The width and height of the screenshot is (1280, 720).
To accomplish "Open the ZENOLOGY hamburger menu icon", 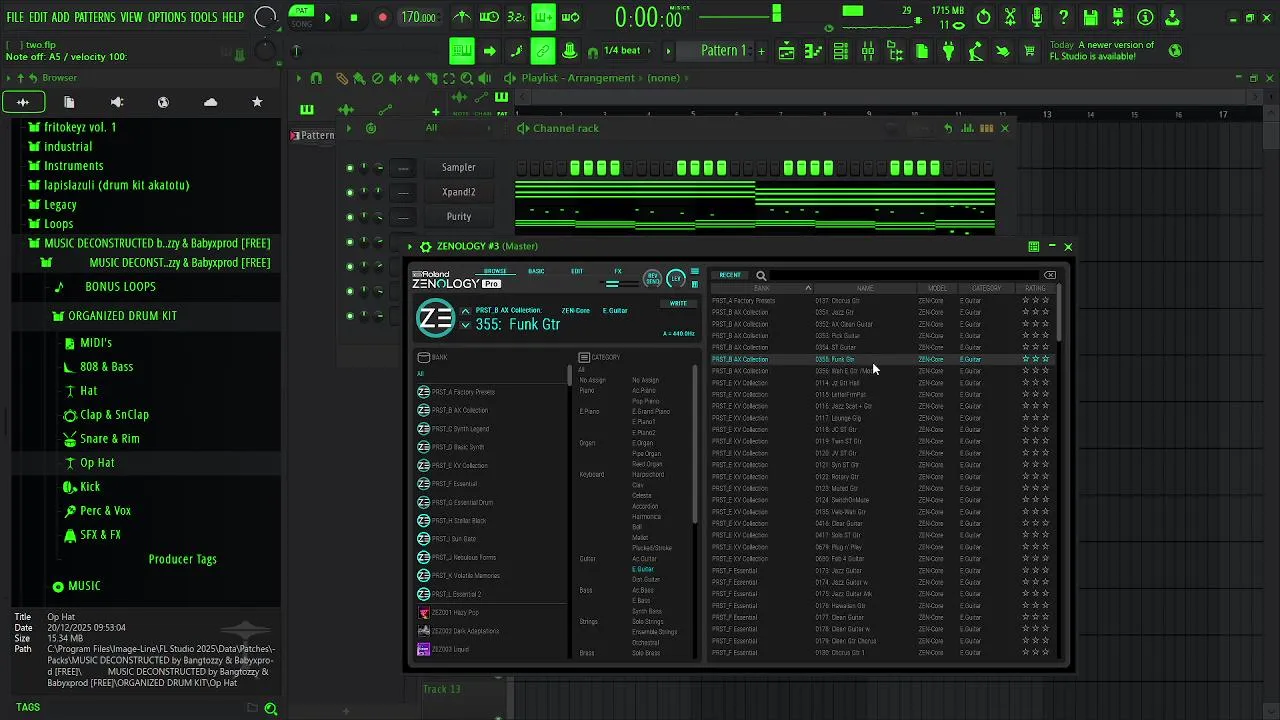I will pos(695,272).
